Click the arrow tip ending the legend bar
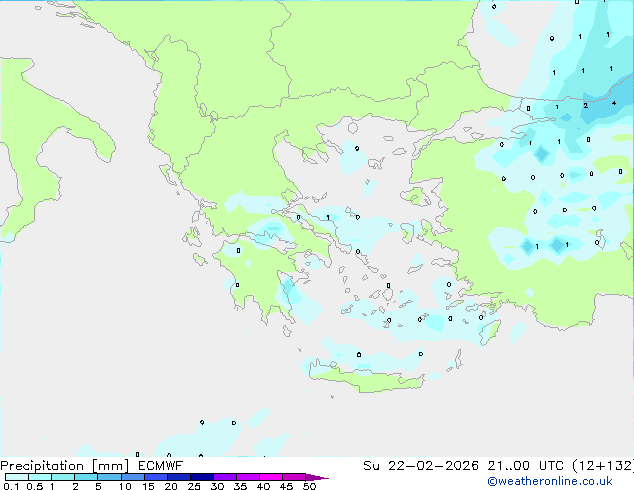This screenshot has height=490, width=634. pyautogui.click(x=317, y=477)
